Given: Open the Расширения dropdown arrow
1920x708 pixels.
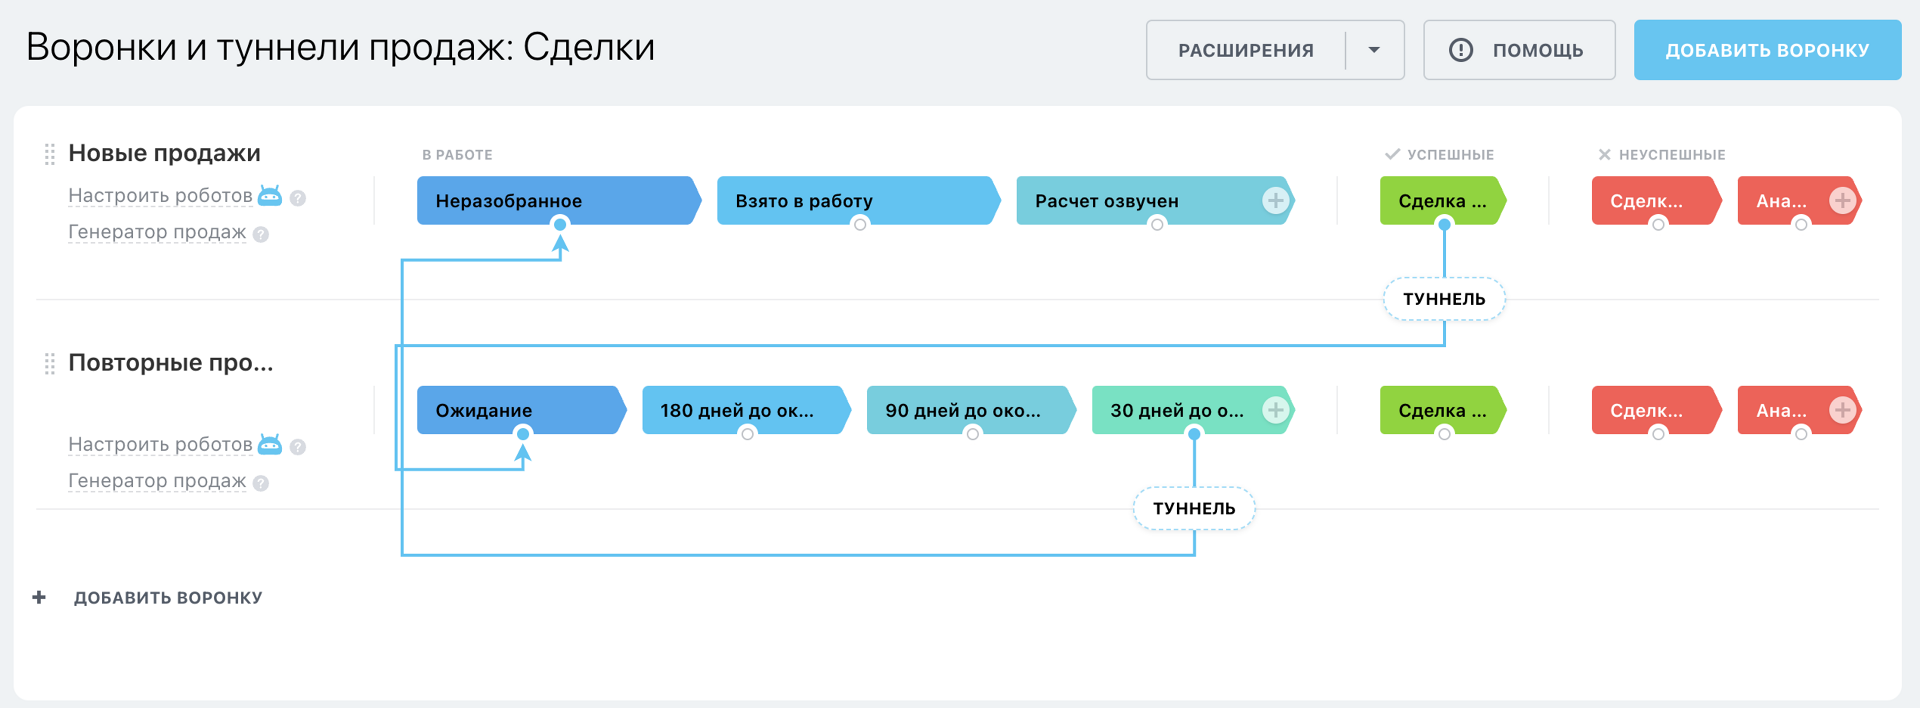Looking at the screenshot, I should pos(1374,50).
